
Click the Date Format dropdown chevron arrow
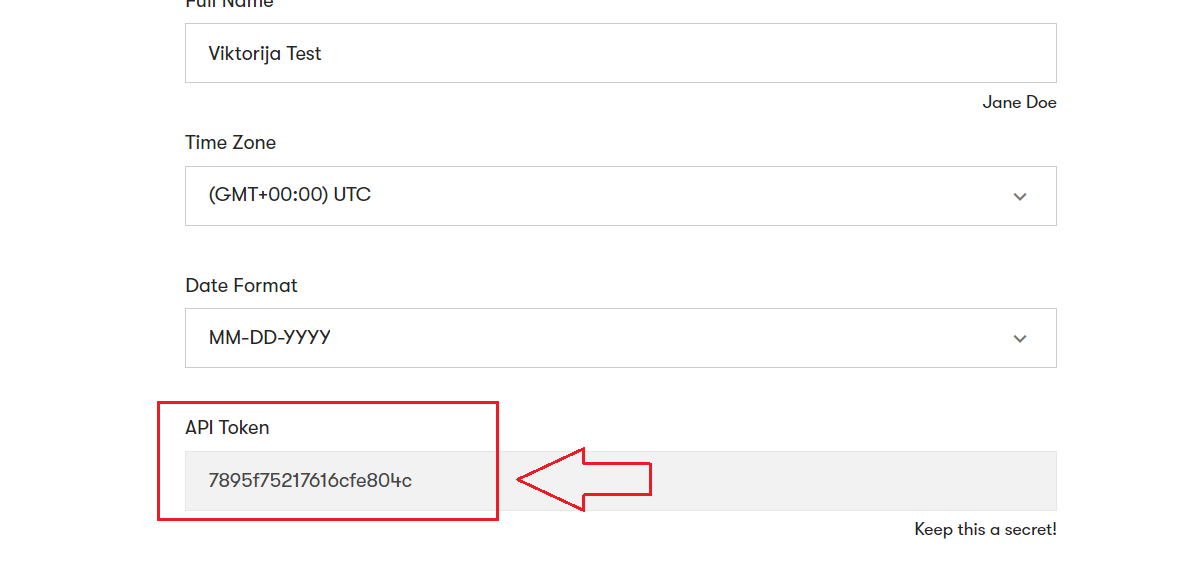pos(1019,338)
